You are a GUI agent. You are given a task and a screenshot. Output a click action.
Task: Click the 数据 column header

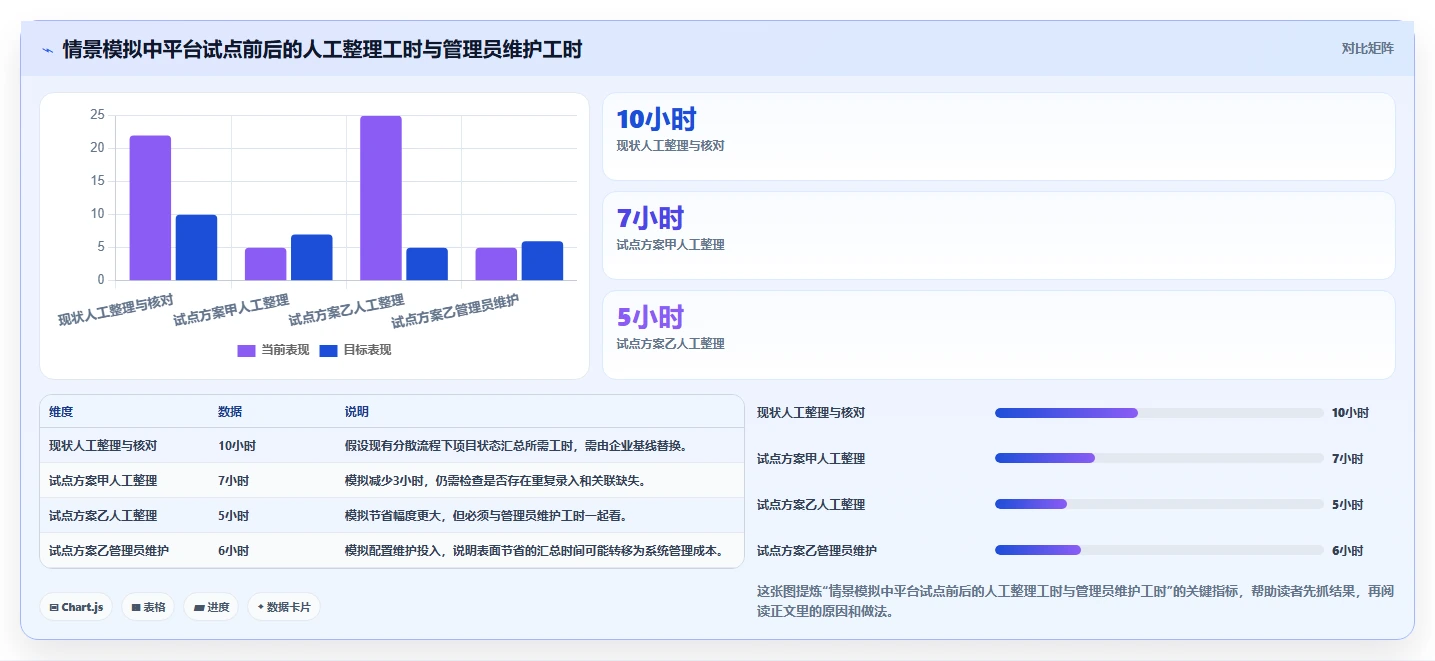(x=230, y=412)
